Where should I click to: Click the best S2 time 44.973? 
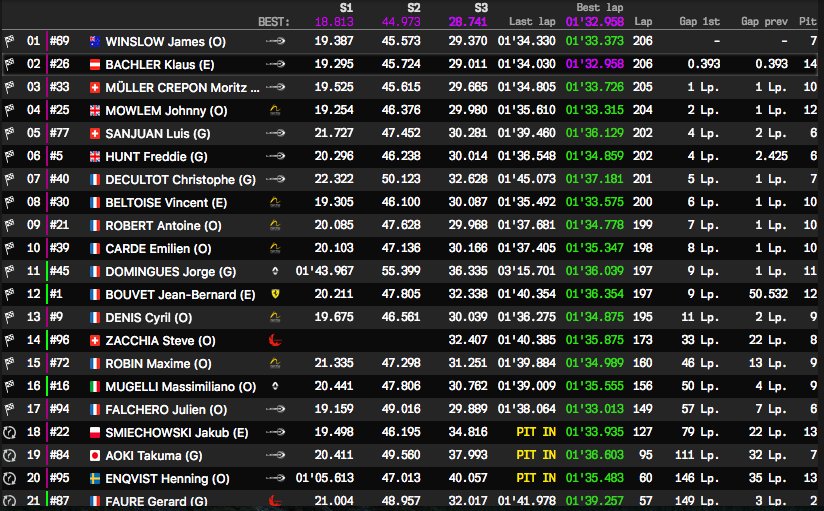[401, 22]
